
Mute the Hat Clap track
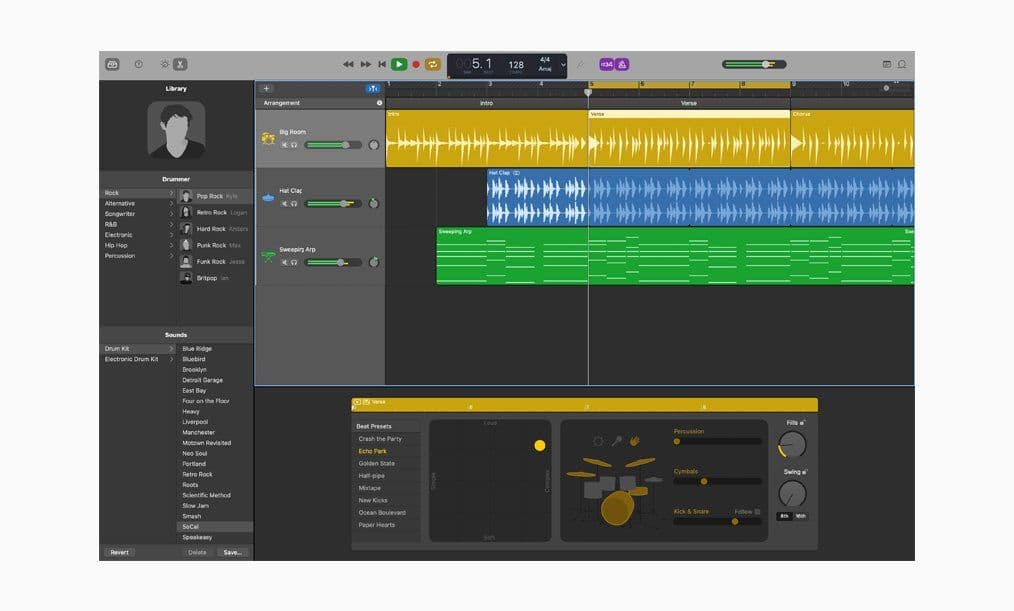[285, 204]
